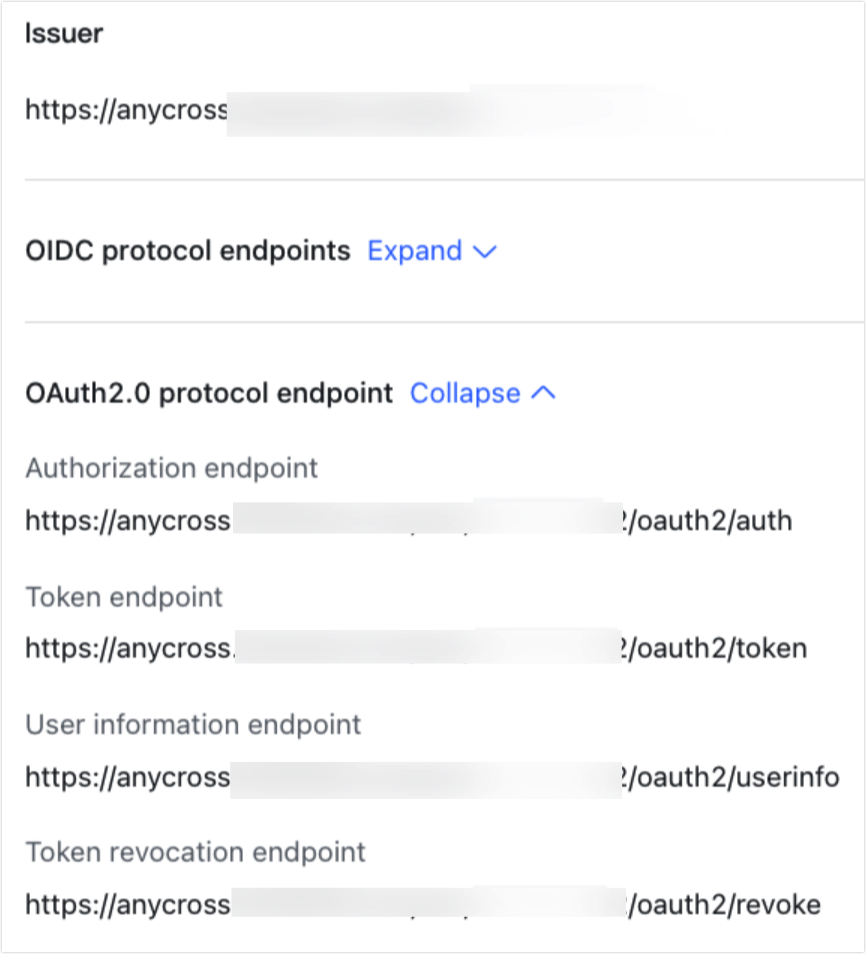This screenshot has width=866, height=954.
Task: Click the Issuer heading
Action: [x=63, y=33]
